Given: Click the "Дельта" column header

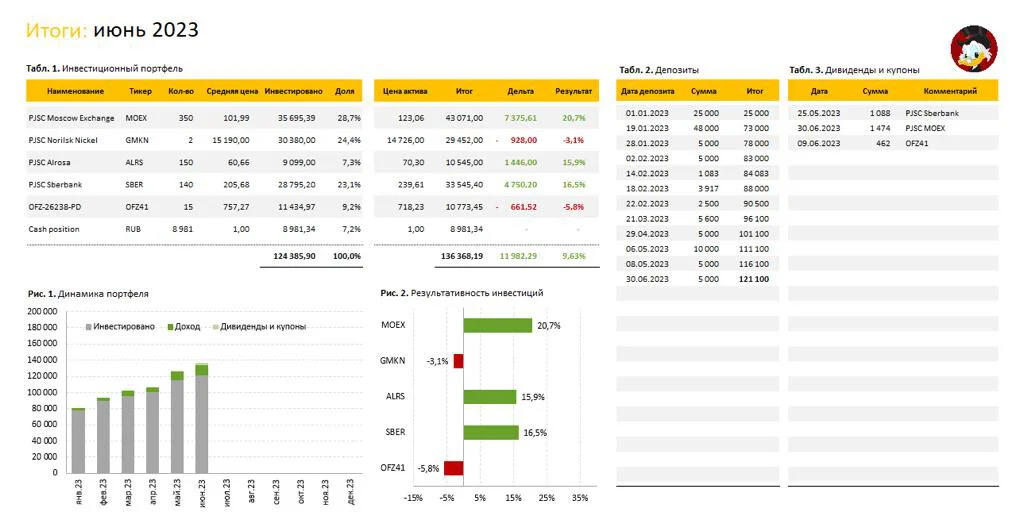Looking at the screenshot, I should (x=520, y=91).
